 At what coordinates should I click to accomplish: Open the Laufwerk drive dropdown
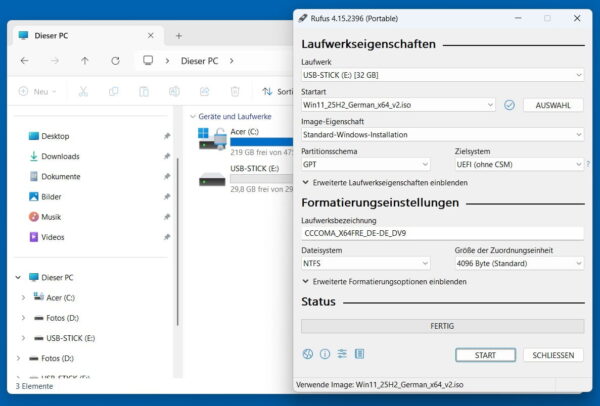point(442,75)
